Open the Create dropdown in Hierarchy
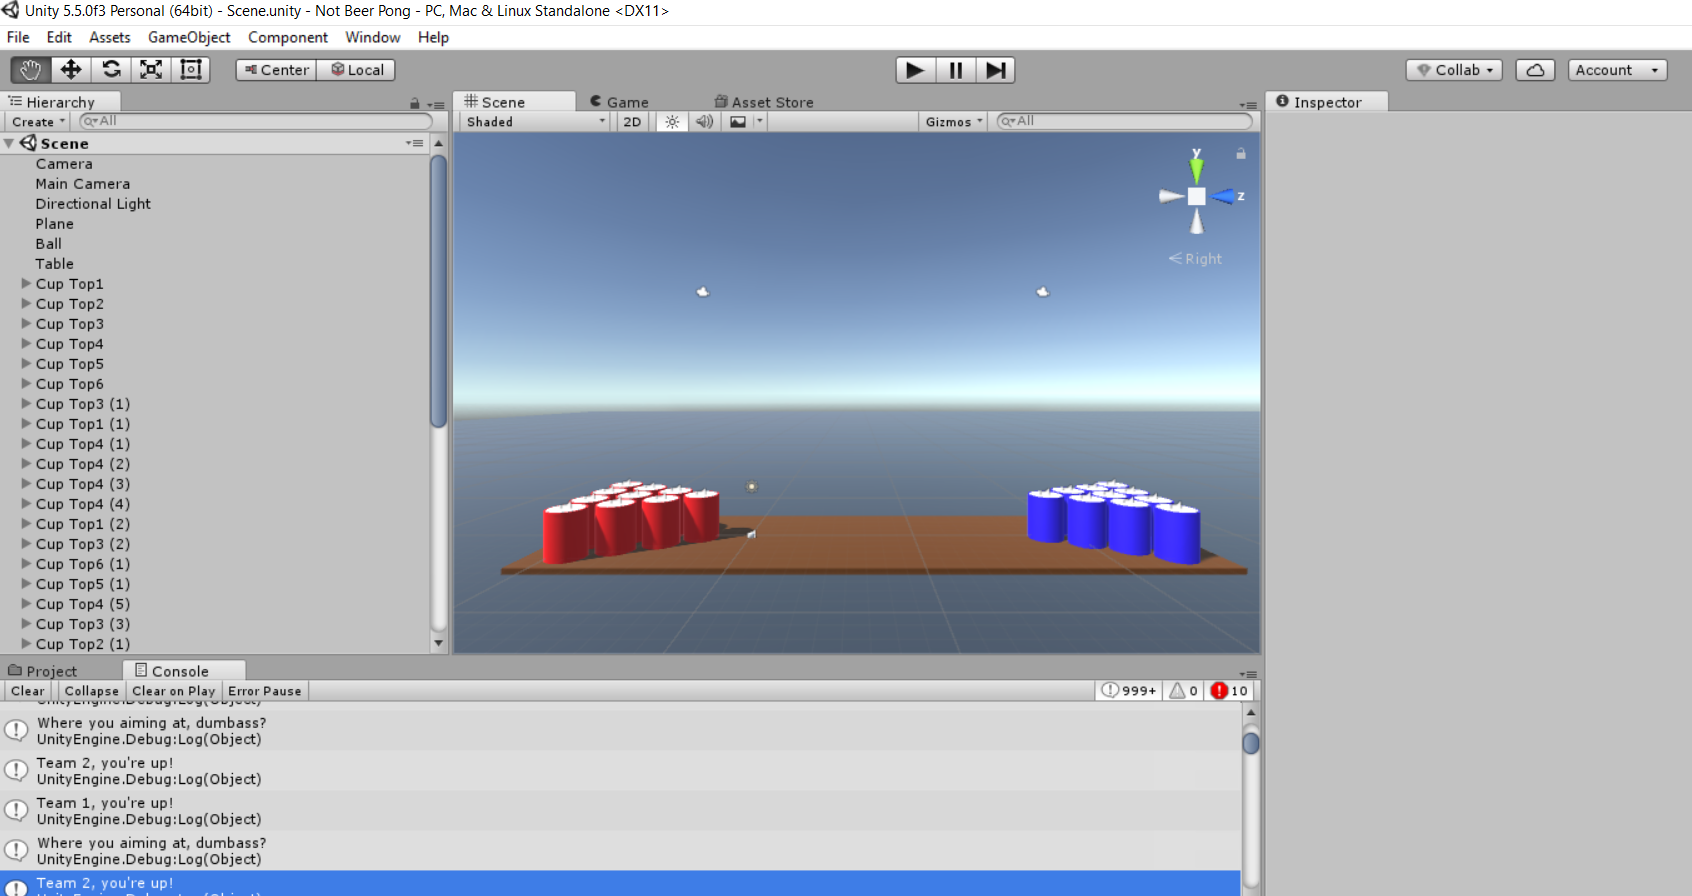This screenshot has height=896, width=1692. [38, 122]
